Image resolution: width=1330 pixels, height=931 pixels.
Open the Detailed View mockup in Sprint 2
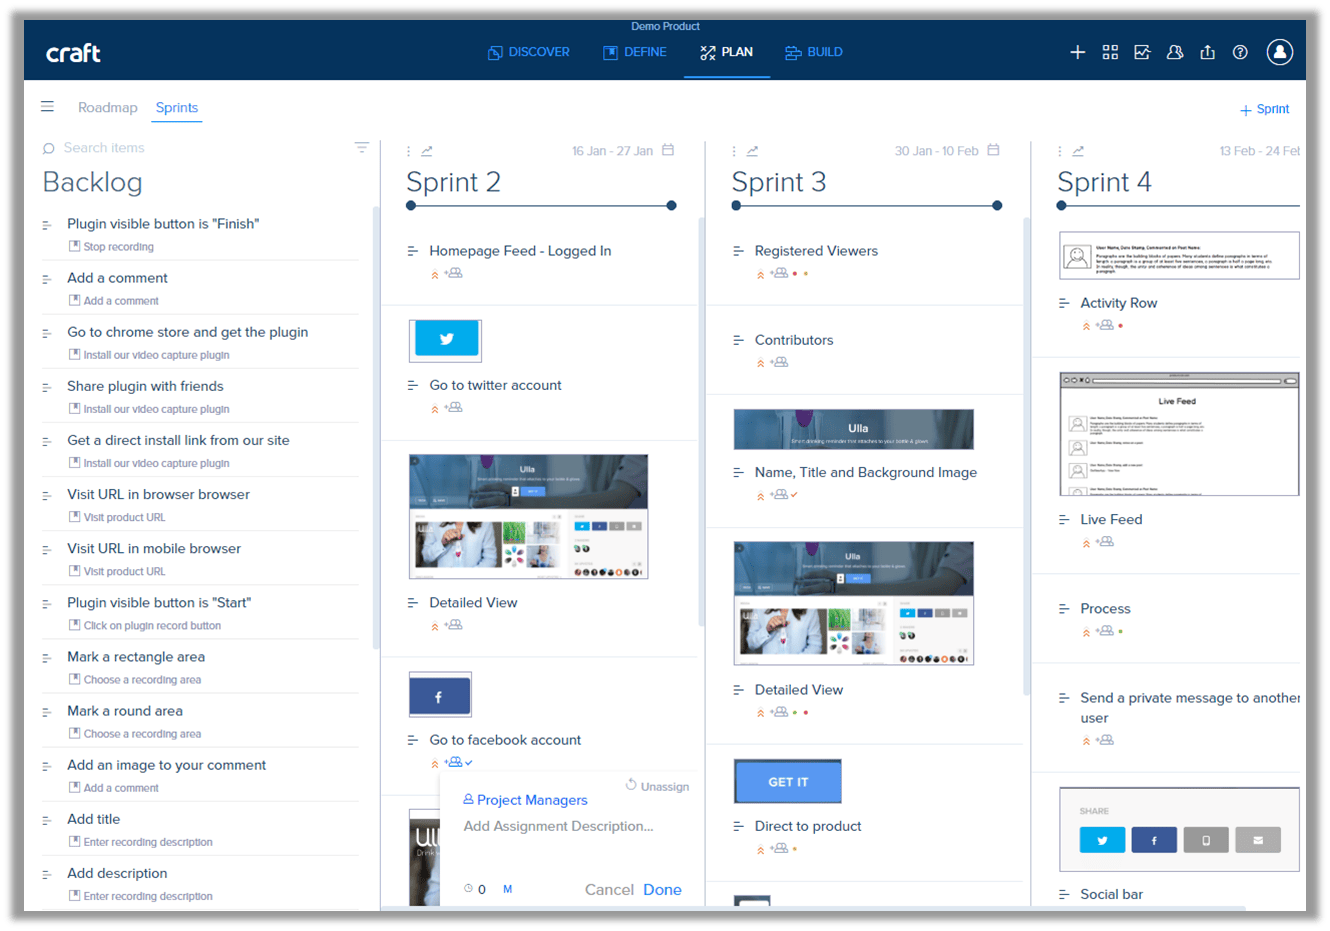tap(528, 517)
